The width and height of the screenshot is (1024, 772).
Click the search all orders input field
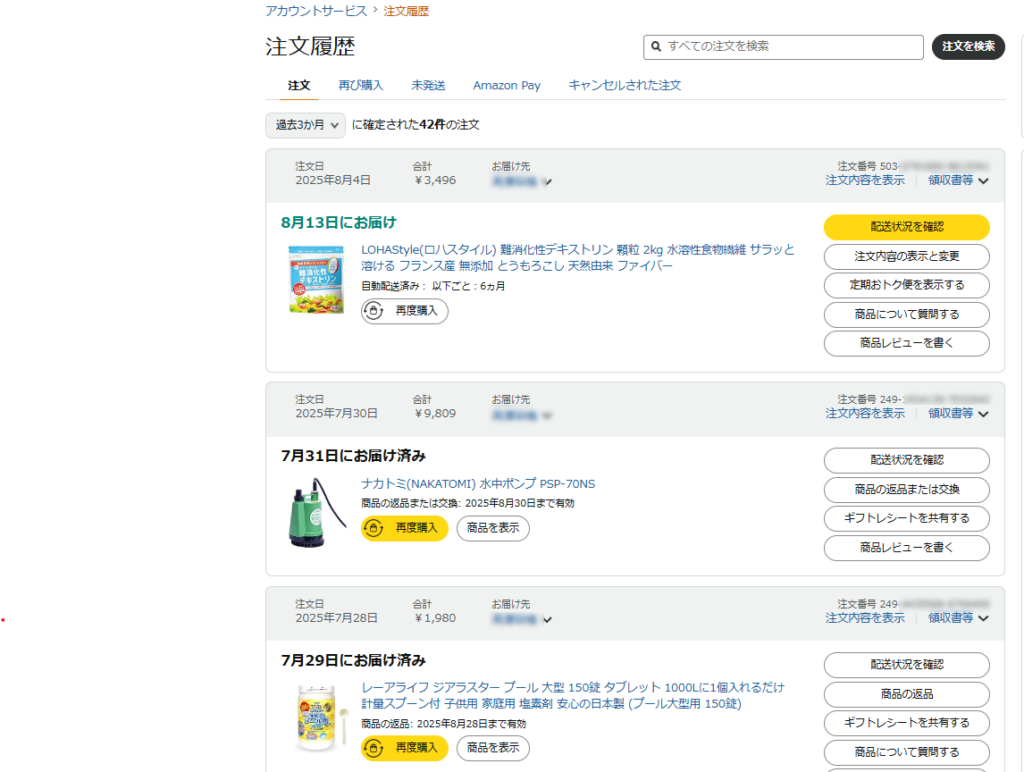point(783,47)
